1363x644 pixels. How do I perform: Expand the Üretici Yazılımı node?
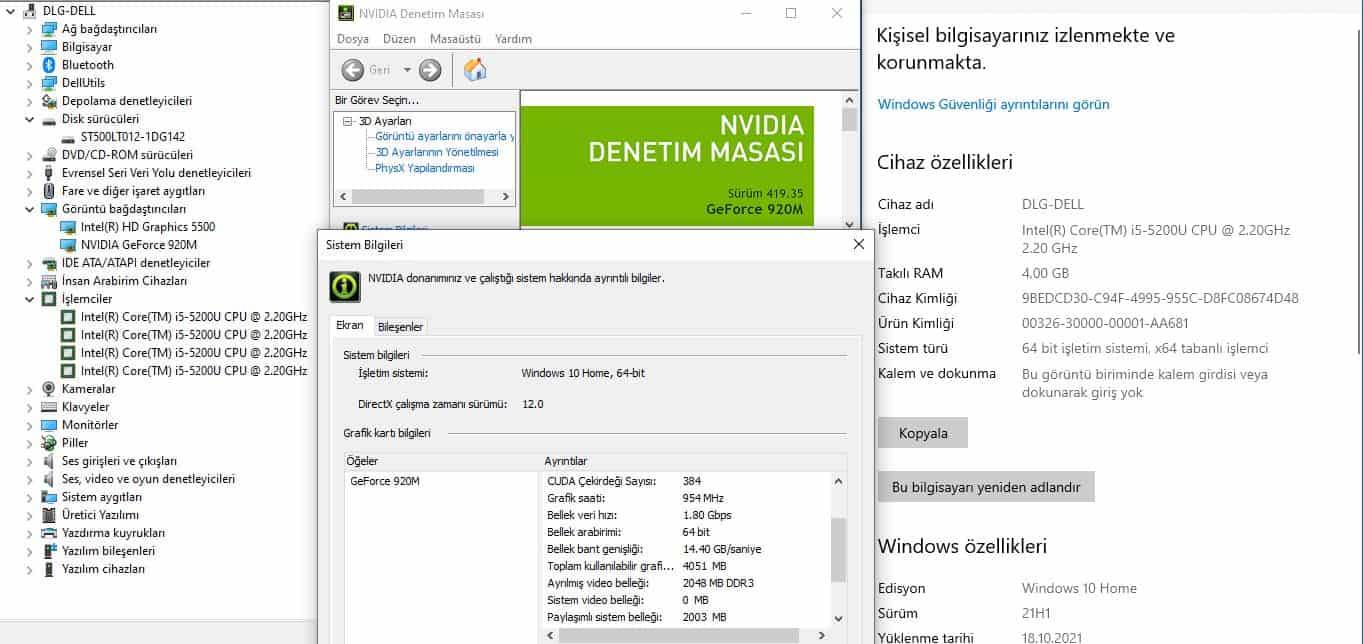click(30, 515)
